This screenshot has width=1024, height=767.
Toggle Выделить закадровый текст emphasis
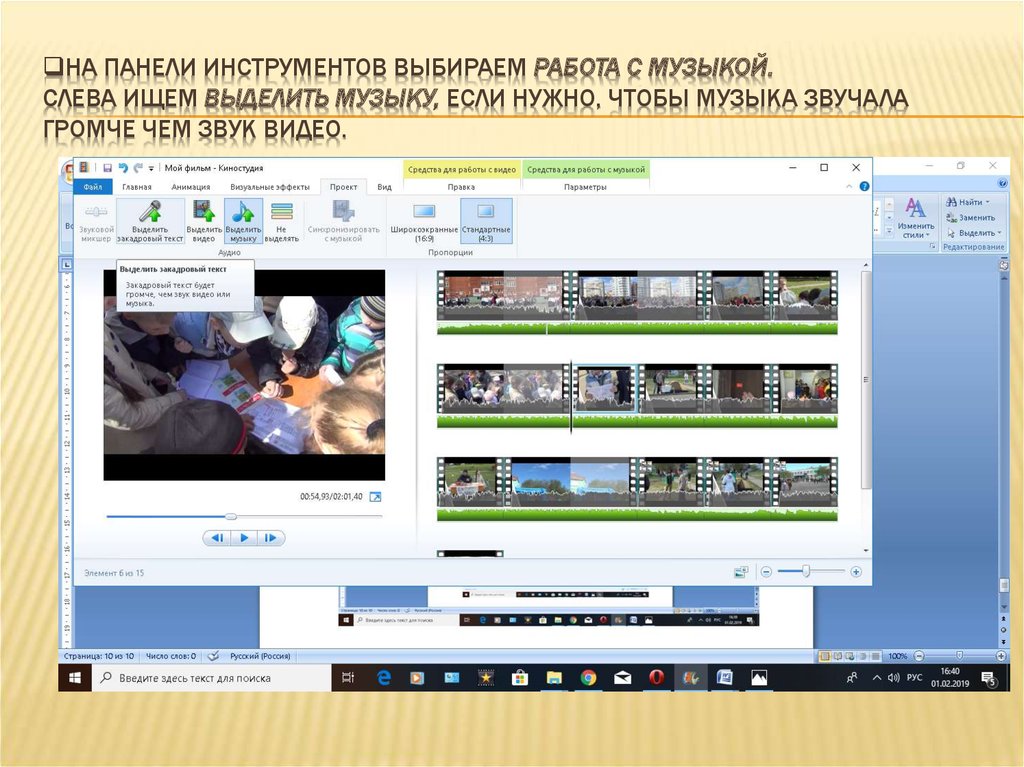[150, 221]
